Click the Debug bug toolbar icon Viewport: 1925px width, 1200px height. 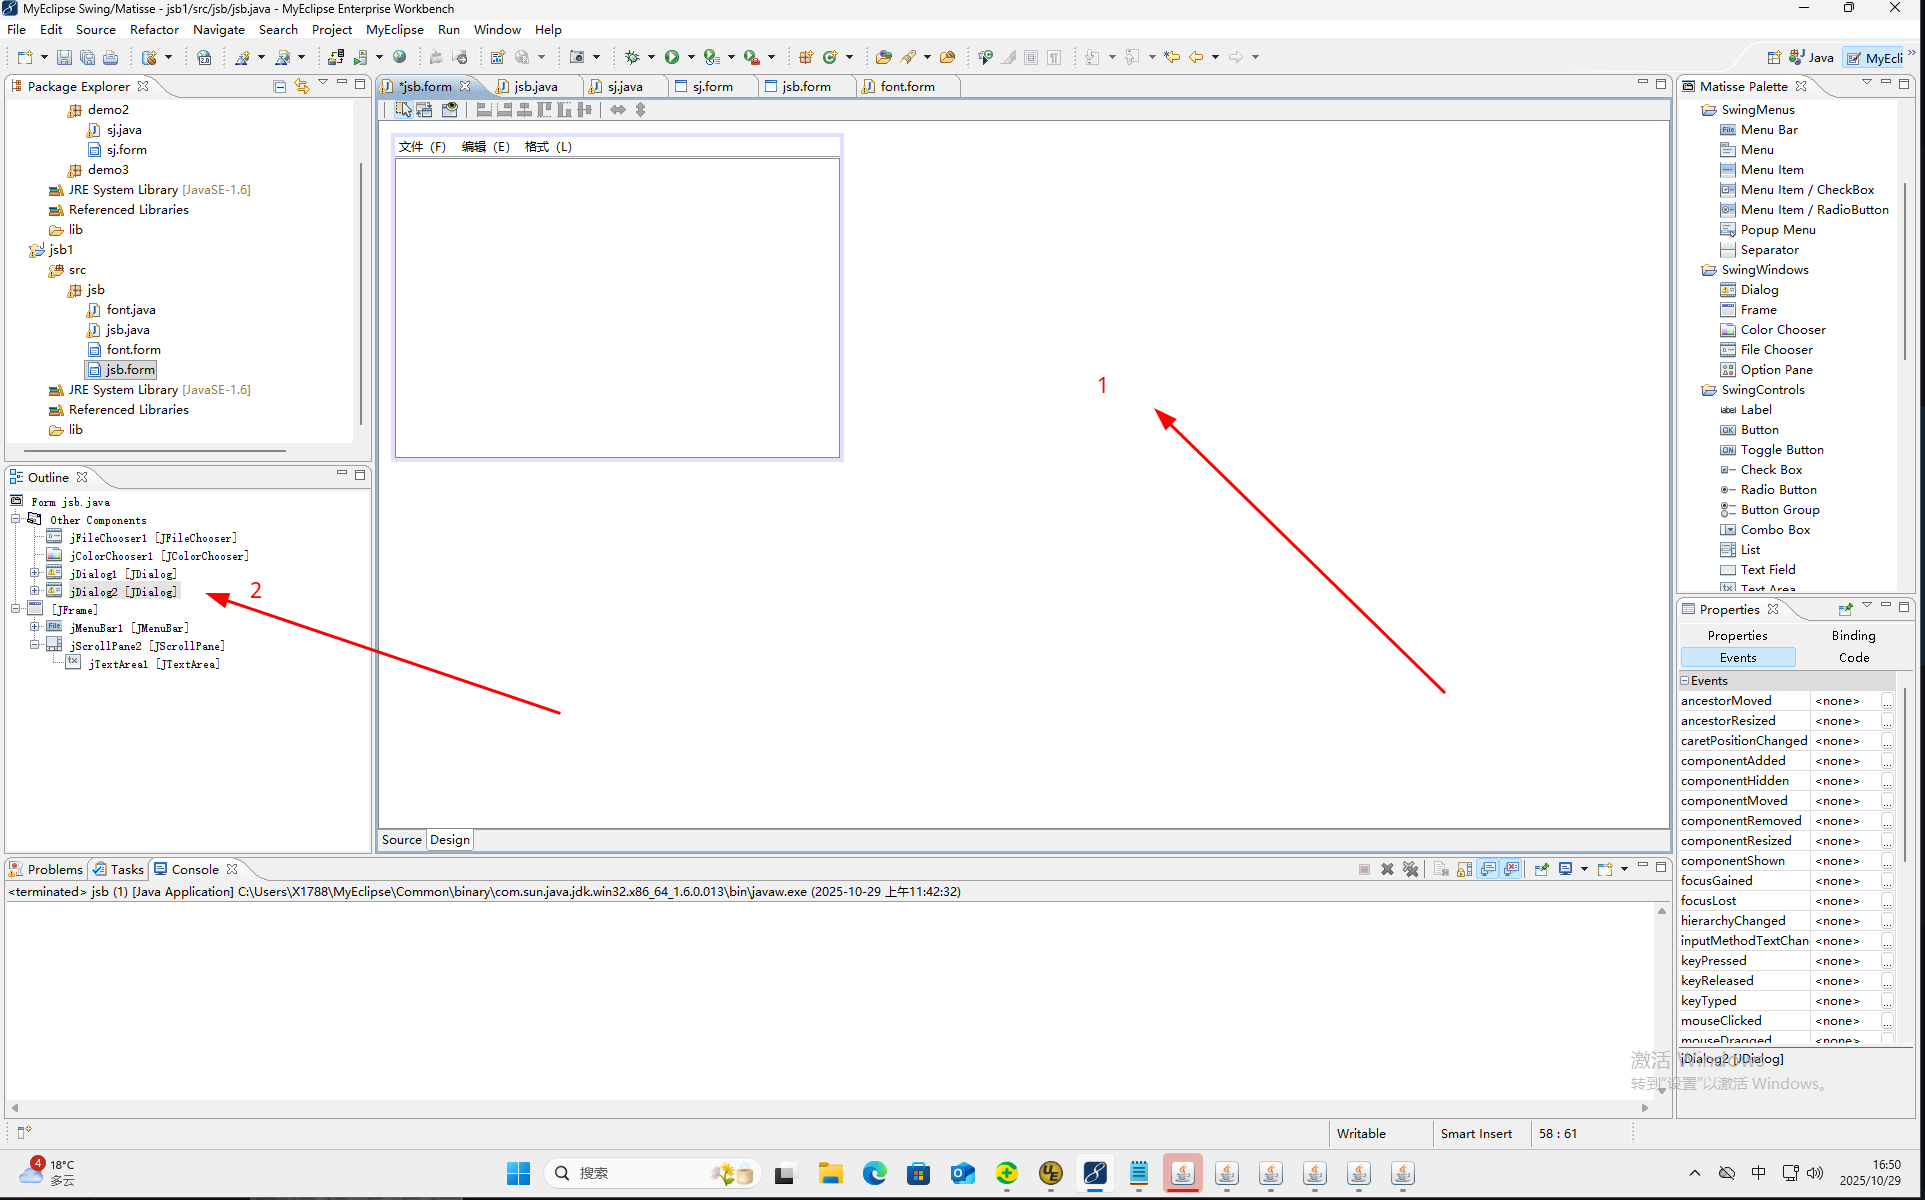pos(632,57)
